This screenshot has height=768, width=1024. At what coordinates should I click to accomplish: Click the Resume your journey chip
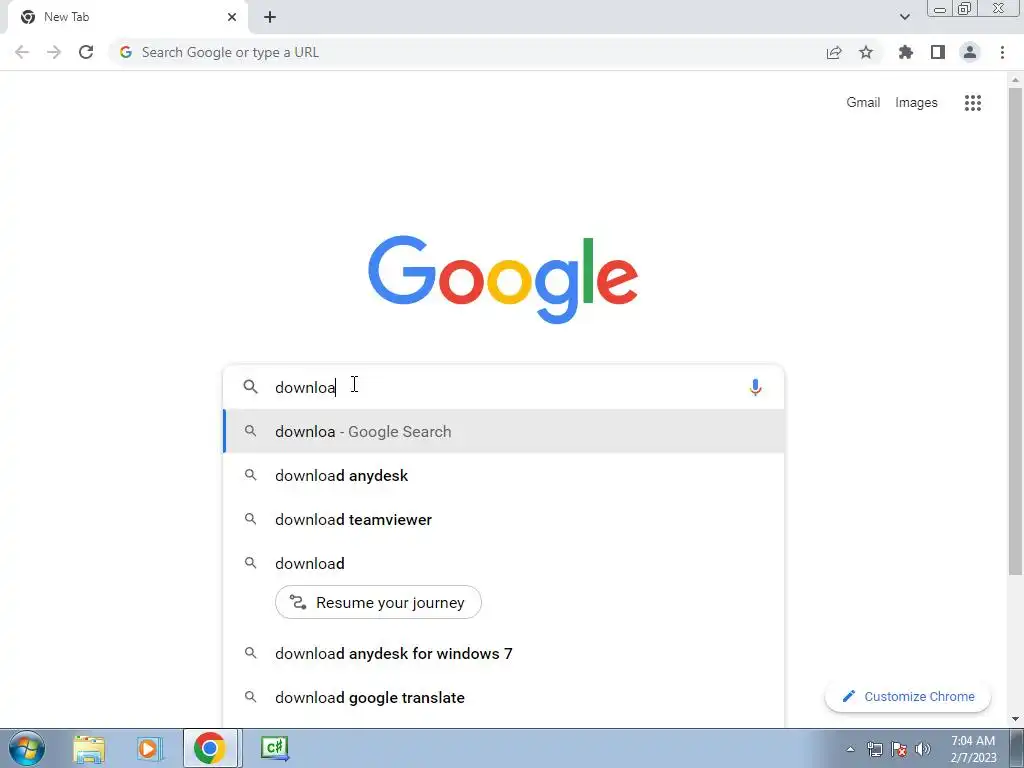tap(378, 602)
